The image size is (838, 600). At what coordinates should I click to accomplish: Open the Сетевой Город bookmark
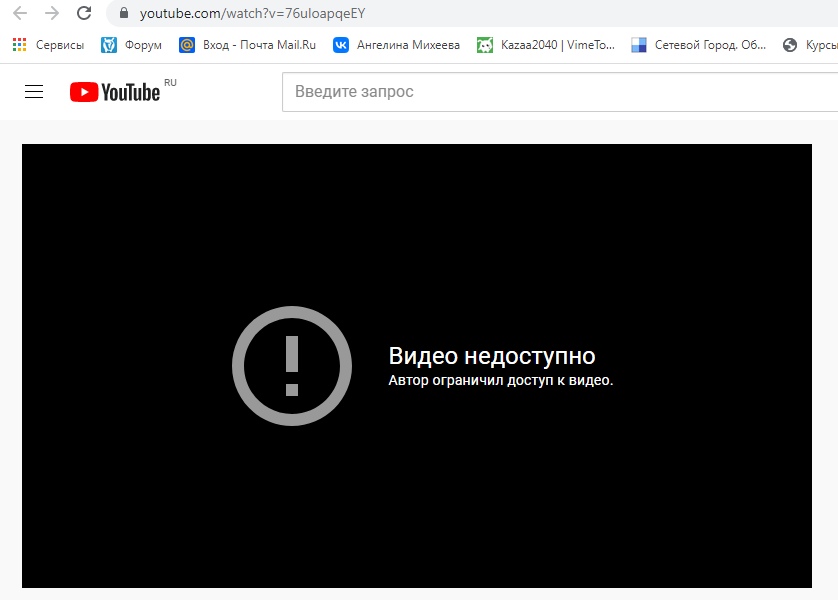pyautogui.click(x=698, y=45)
